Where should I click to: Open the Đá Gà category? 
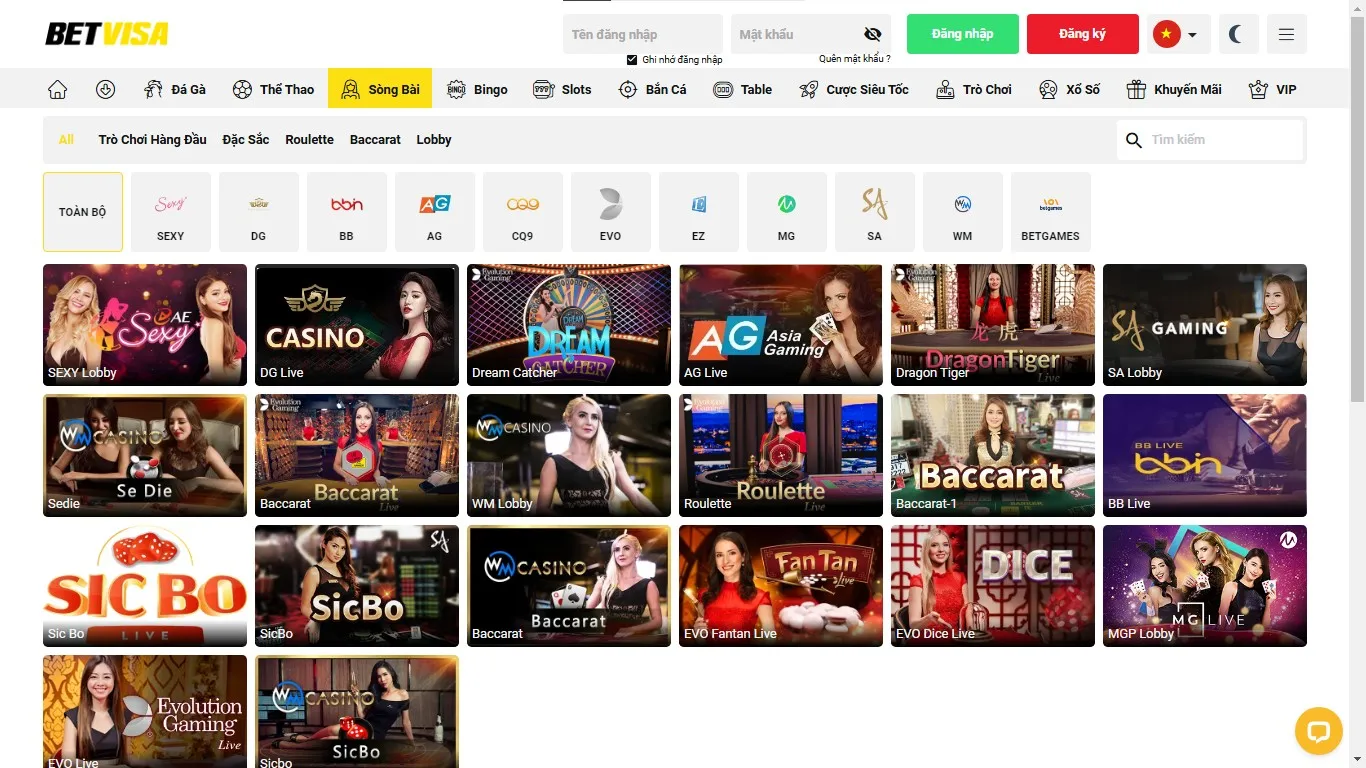tap(175, 89)
